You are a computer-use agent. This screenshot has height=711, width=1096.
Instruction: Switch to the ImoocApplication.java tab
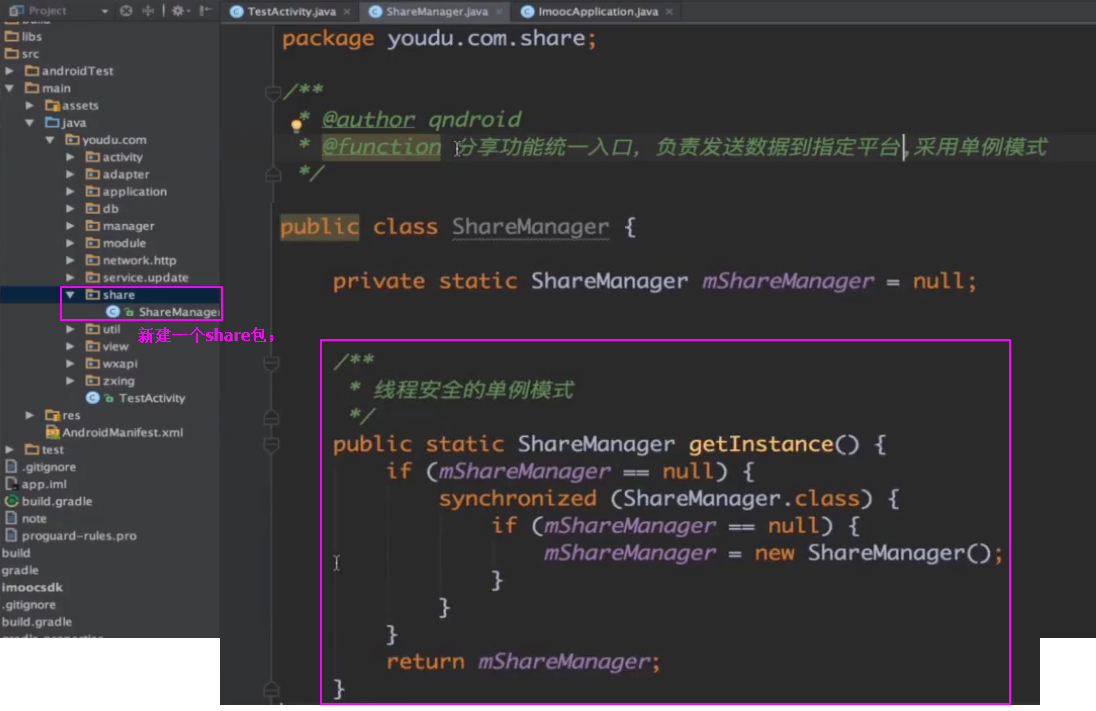(598, 11)
